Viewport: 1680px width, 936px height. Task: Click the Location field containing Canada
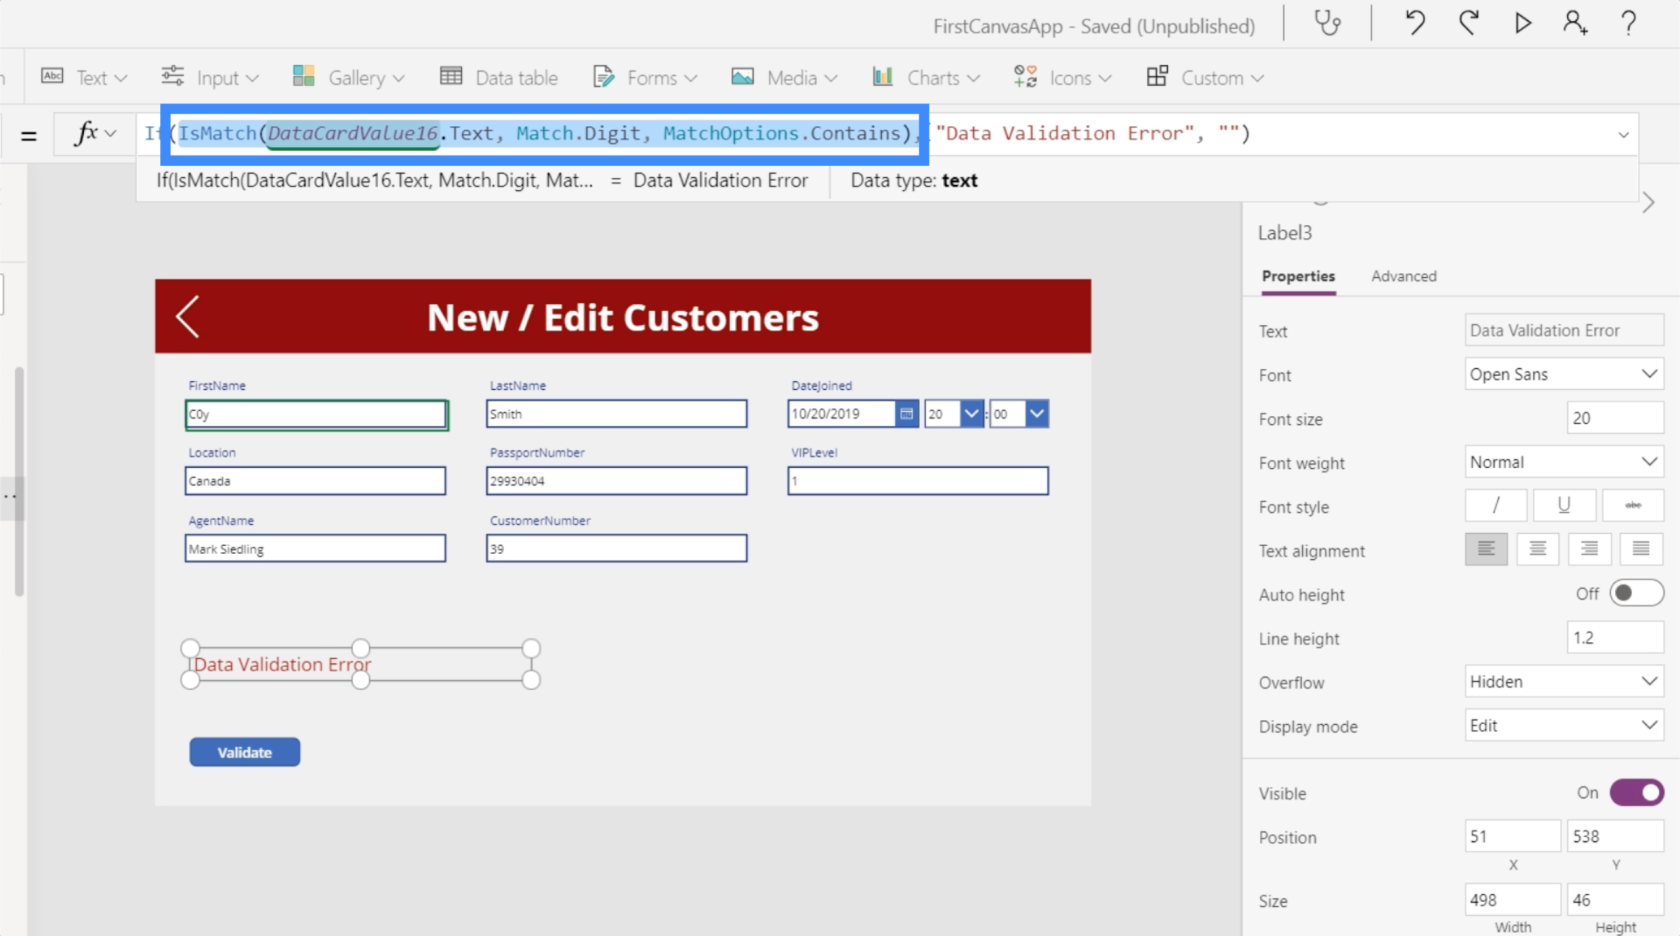[x=316, y=481]
